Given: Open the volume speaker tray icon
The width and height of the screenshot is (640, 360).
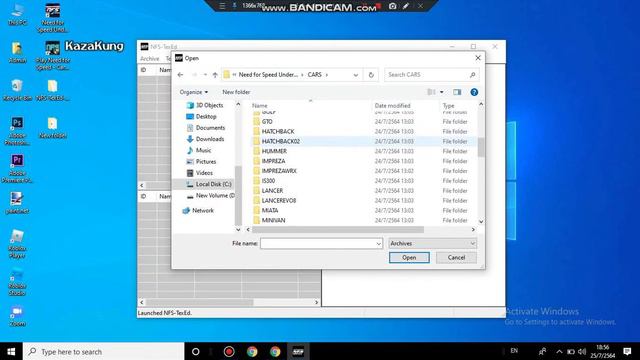Looking at the screenshot, I should tap(582, 351).
